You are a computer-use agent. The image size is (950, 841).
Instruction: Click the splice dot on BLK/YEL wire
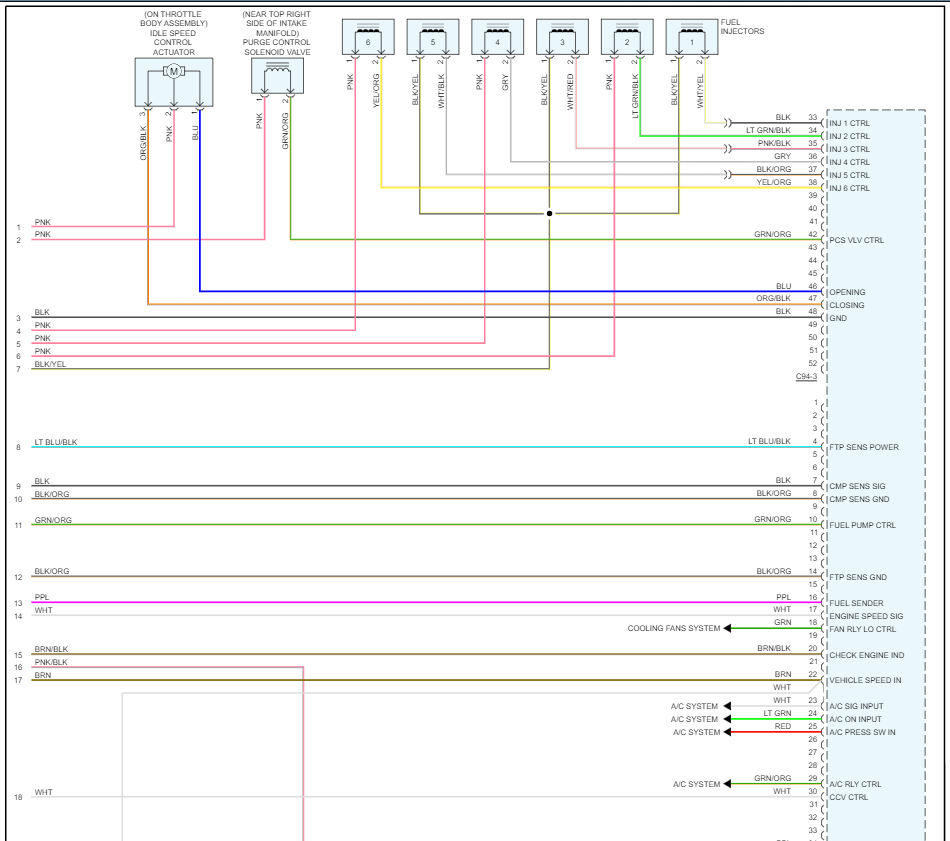(550, 213)
